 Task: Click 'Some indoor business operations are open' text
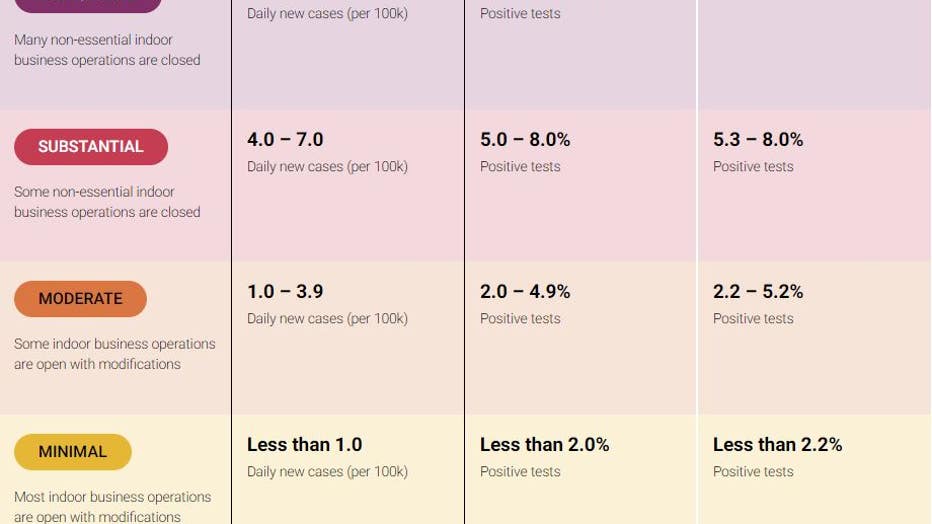tap(115, 354)
